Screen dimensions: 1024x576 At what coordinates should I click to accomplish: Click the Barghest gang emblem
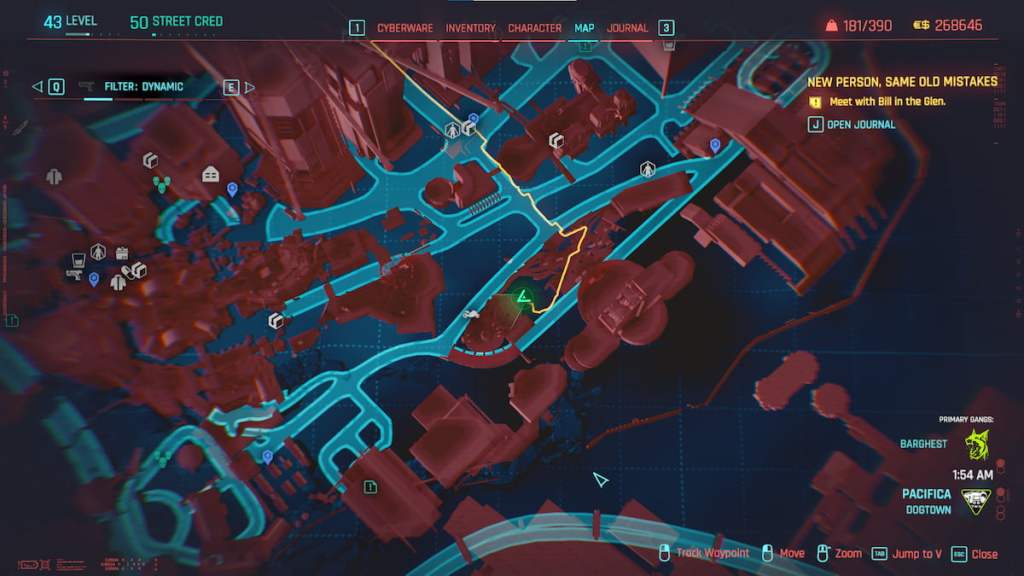[x=976, y=444]
